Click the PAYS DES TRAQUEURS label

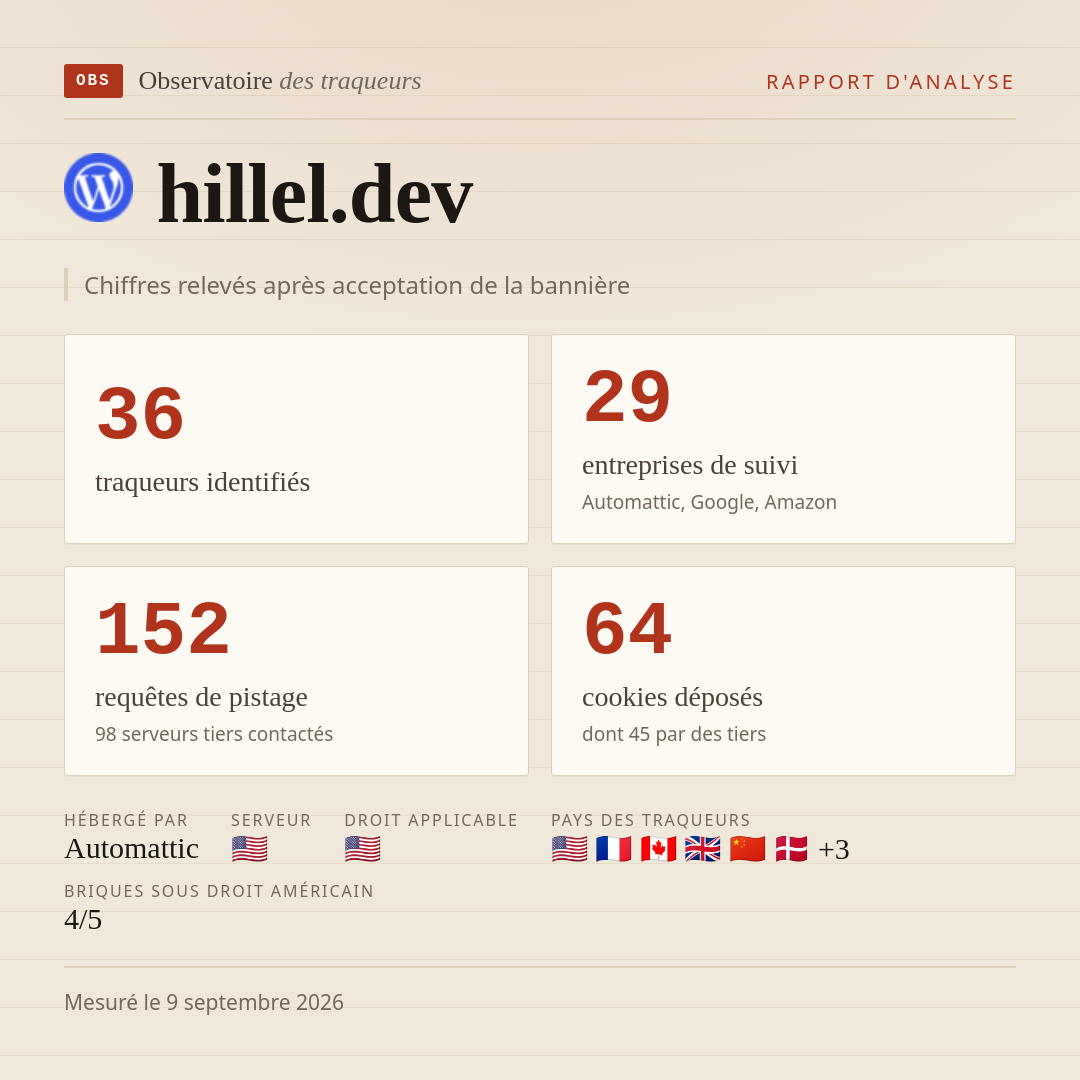(x=651, y=820)
